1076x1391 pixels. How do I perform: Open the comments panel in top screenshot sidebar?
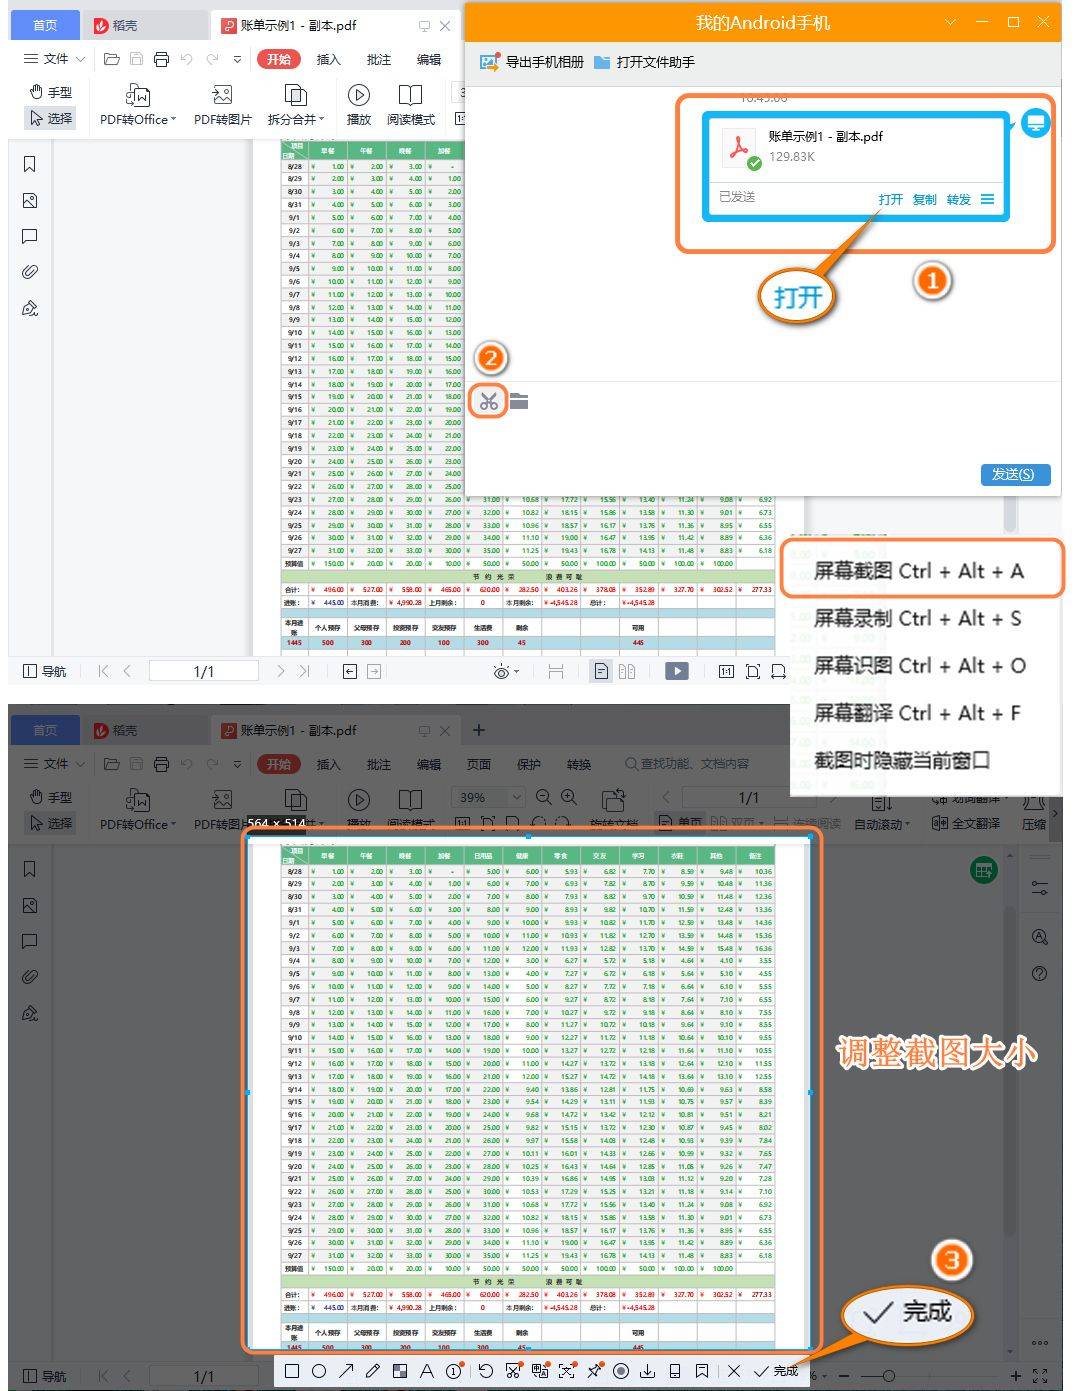click(x=30, y=236)
